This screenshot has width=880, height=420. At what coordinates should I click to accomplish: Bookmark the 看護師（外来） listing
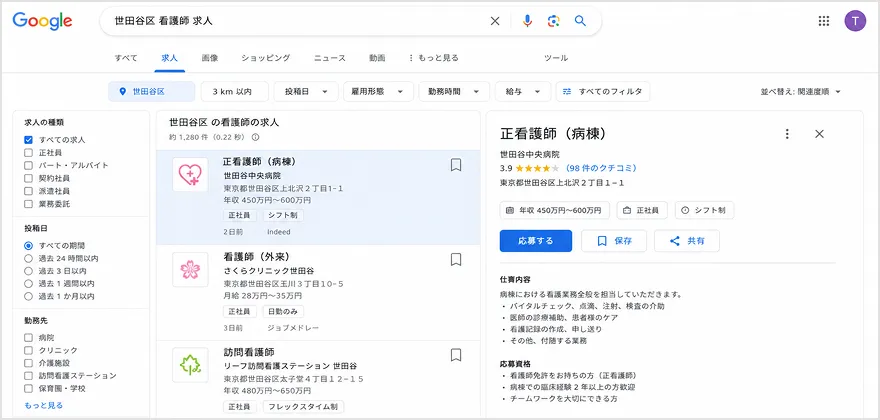click(456, 259)
